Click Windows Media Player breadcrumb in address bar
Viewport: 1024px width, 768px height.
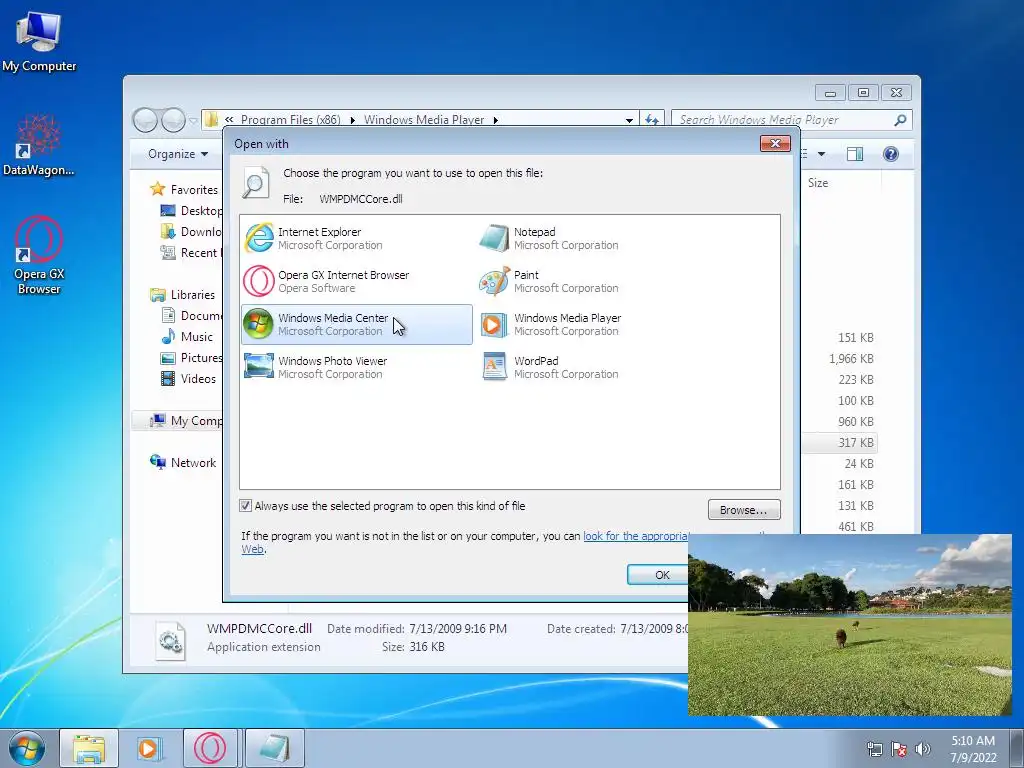pos(424,120)
